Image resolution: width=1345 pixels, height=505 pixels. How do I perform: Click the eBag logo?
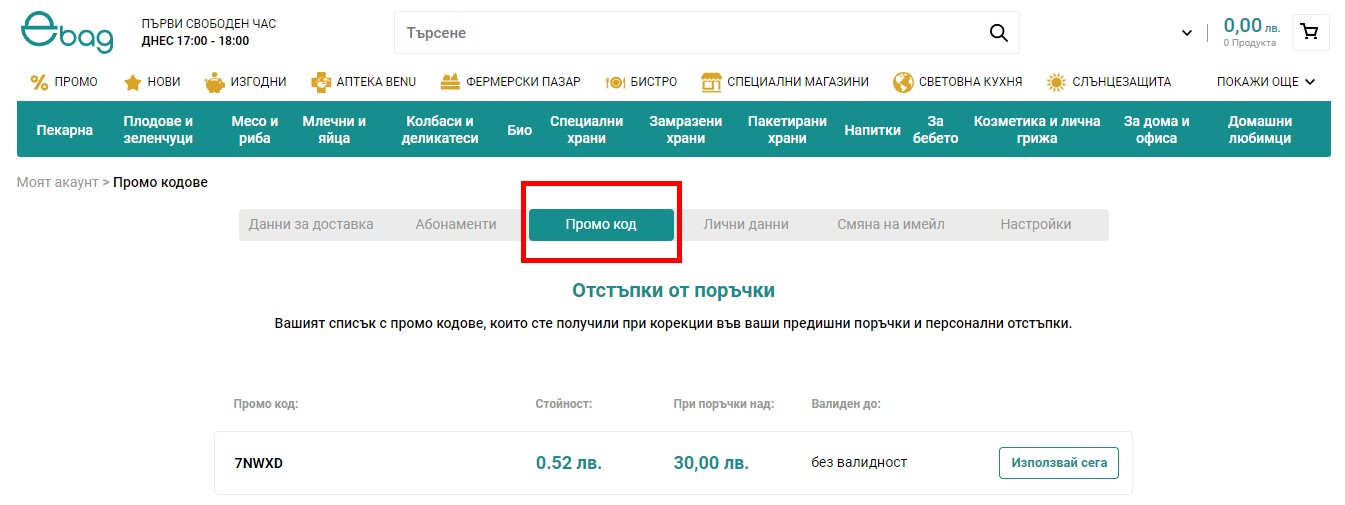coord(67,32)
